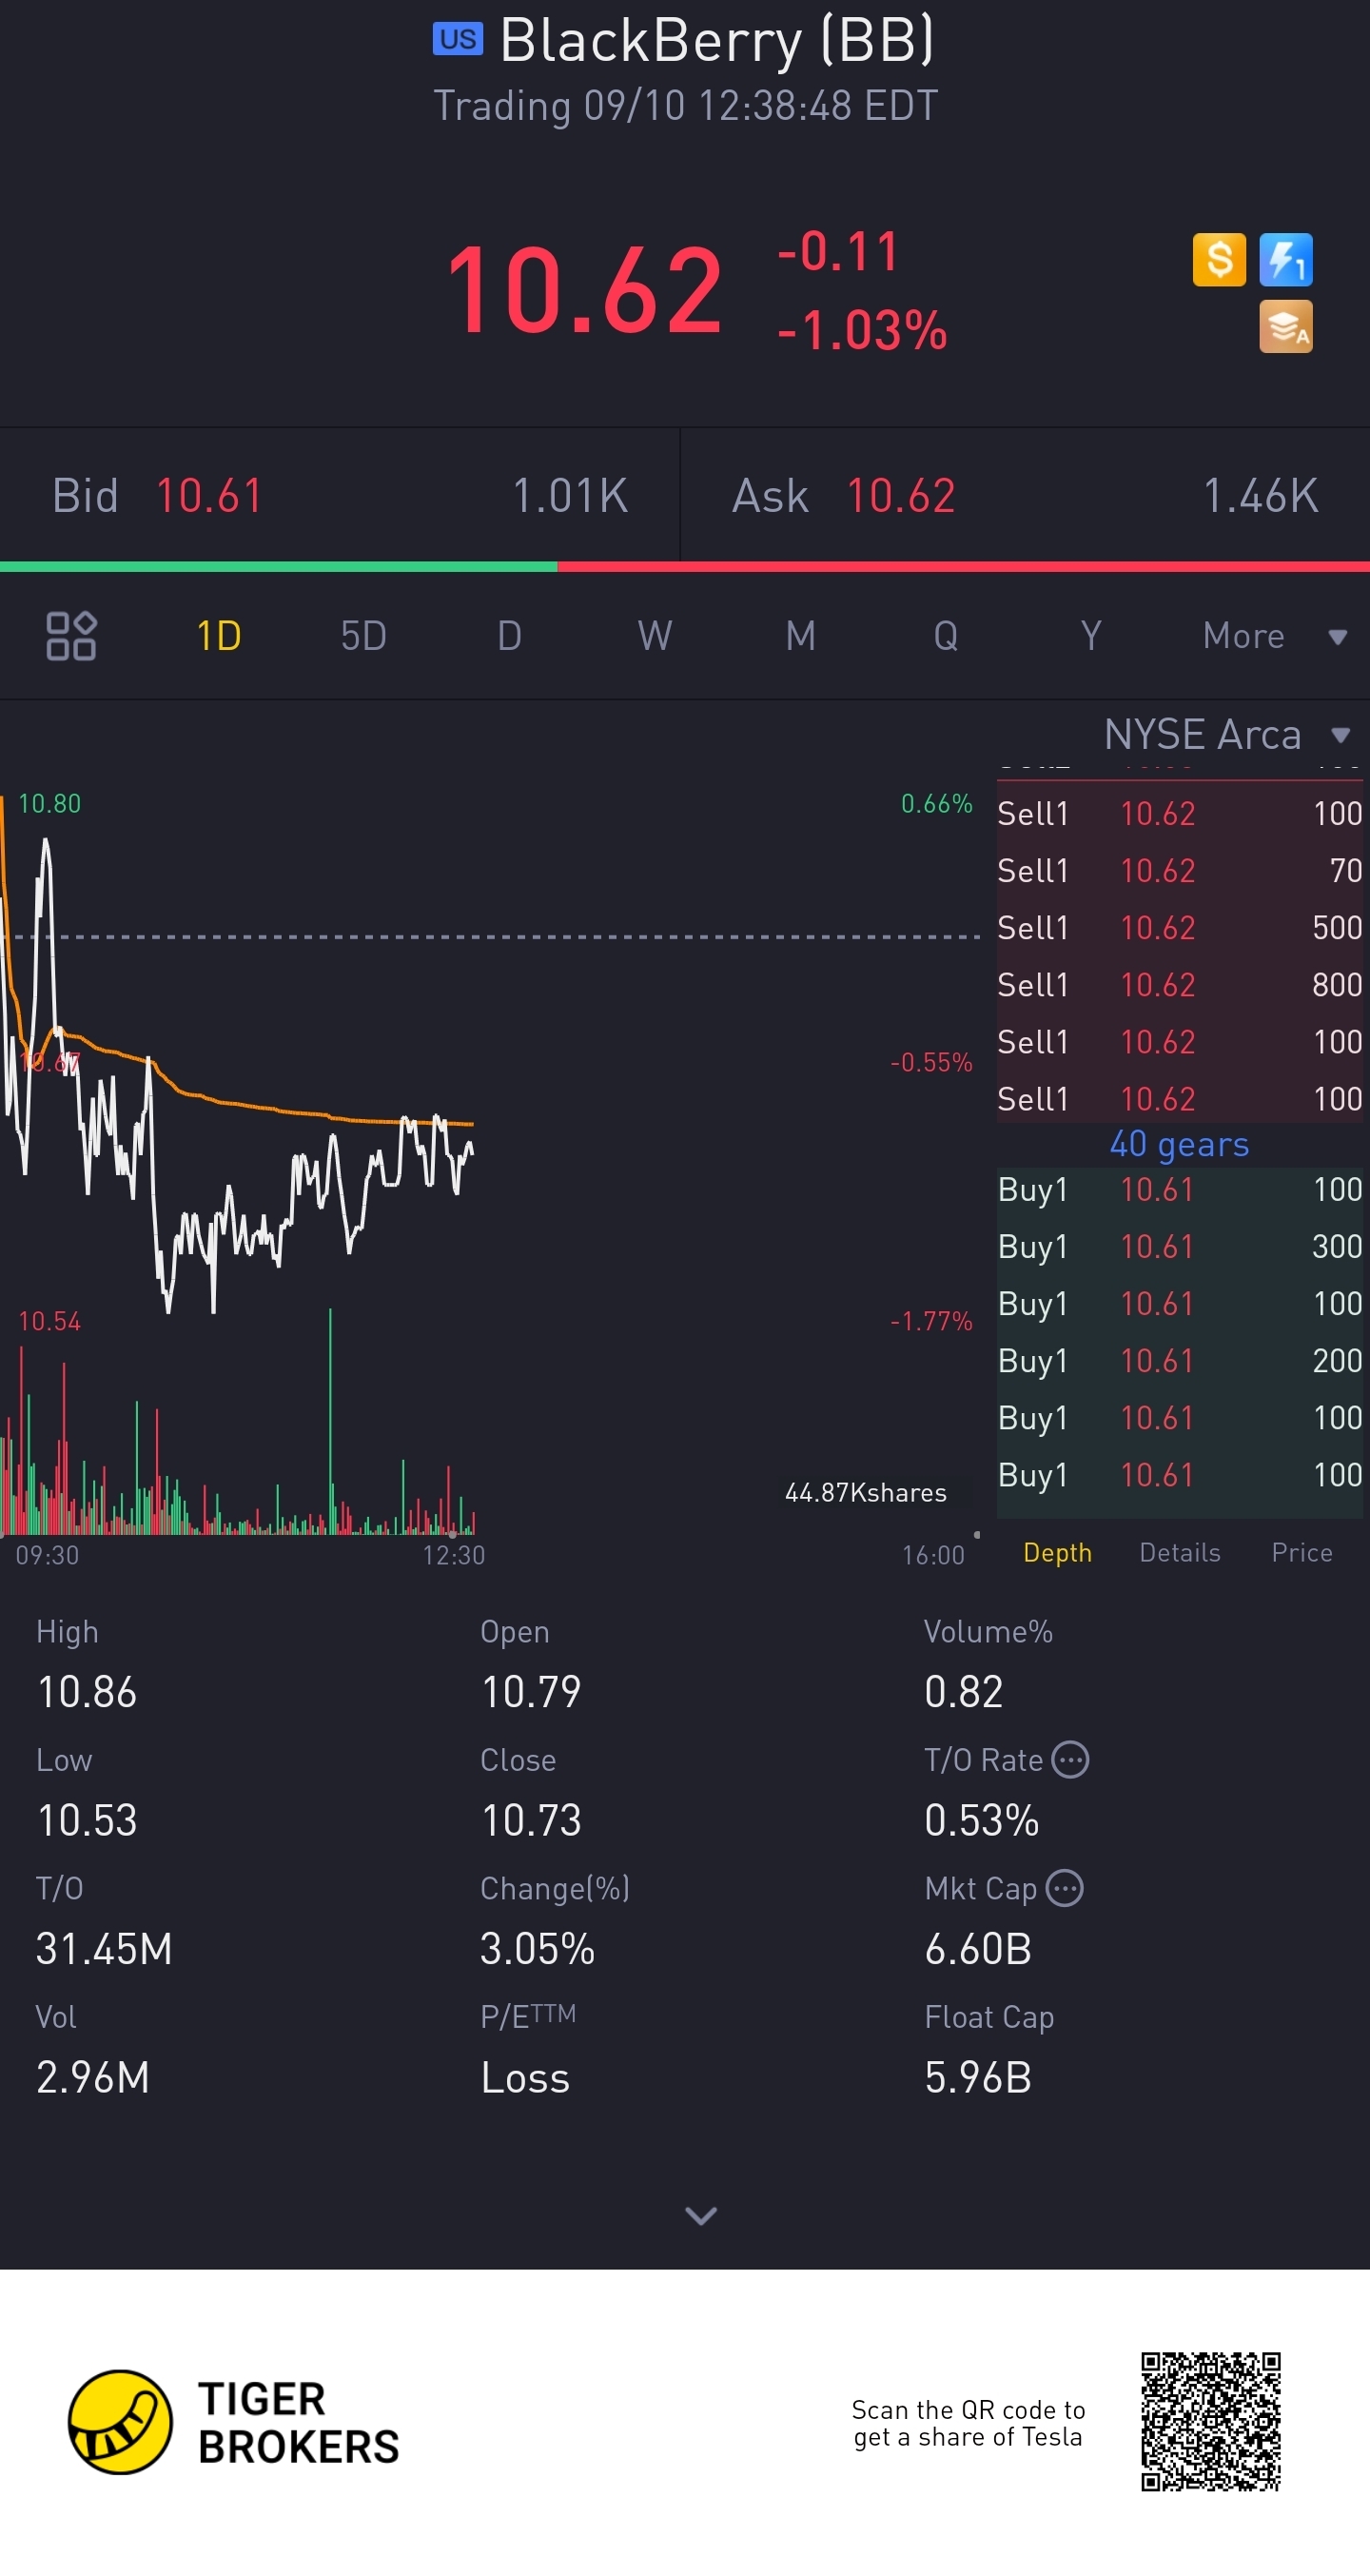Switch chart to quarterly Q period

pos(946,636)
